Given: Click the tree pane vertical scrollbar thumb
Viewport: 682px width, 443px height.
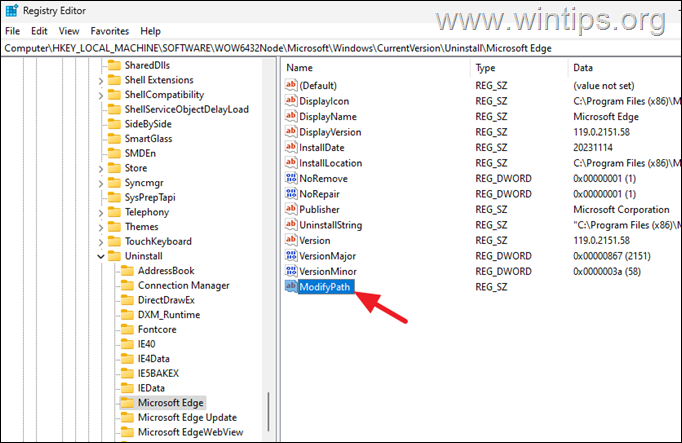Looking at the screenshot, I should pos(269,411).
